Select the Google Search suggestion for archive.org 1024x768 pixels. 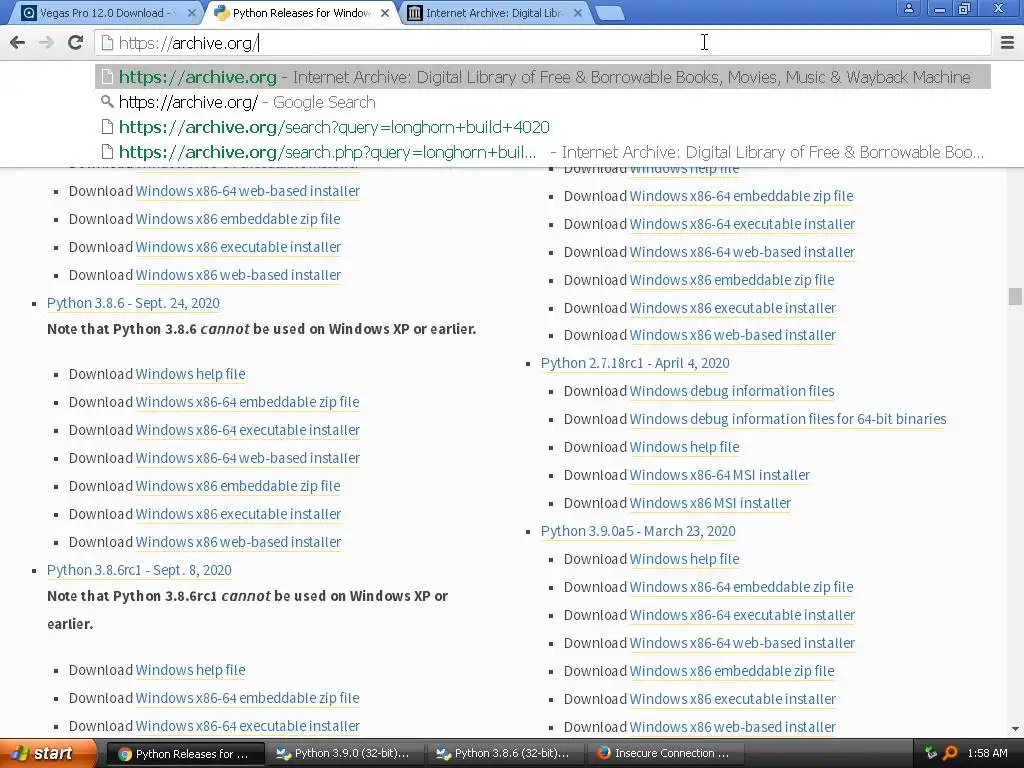(x=543, y=102)
